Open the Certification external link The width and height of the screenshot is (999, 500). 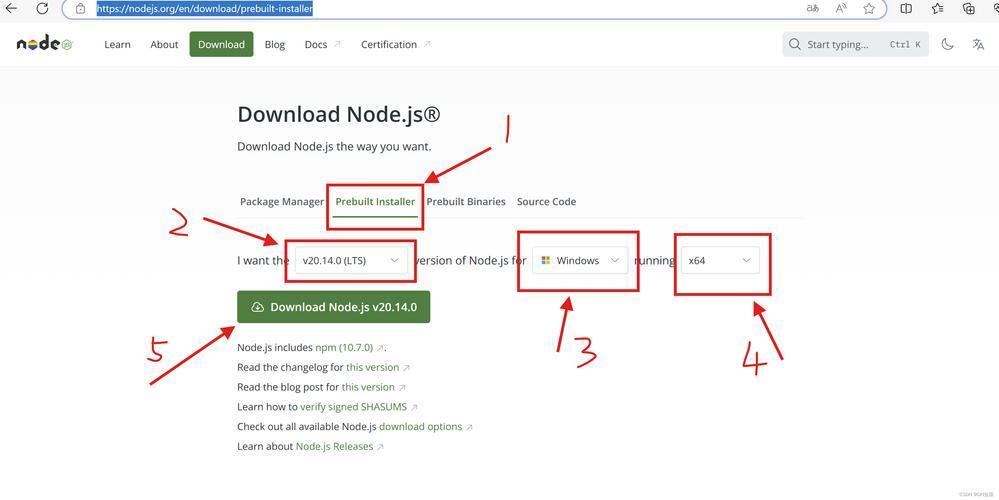396,45
